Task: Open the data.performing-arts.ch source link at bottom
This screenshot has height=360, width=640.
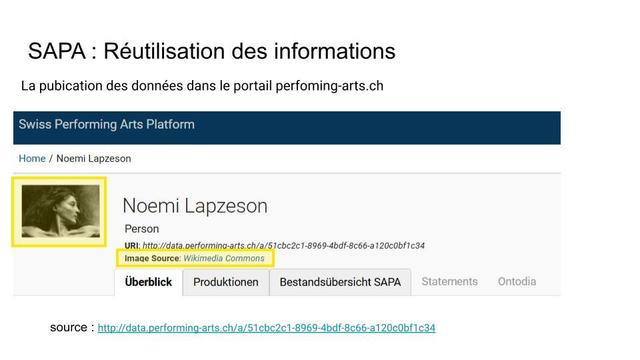Action: [x=266, y=328]
